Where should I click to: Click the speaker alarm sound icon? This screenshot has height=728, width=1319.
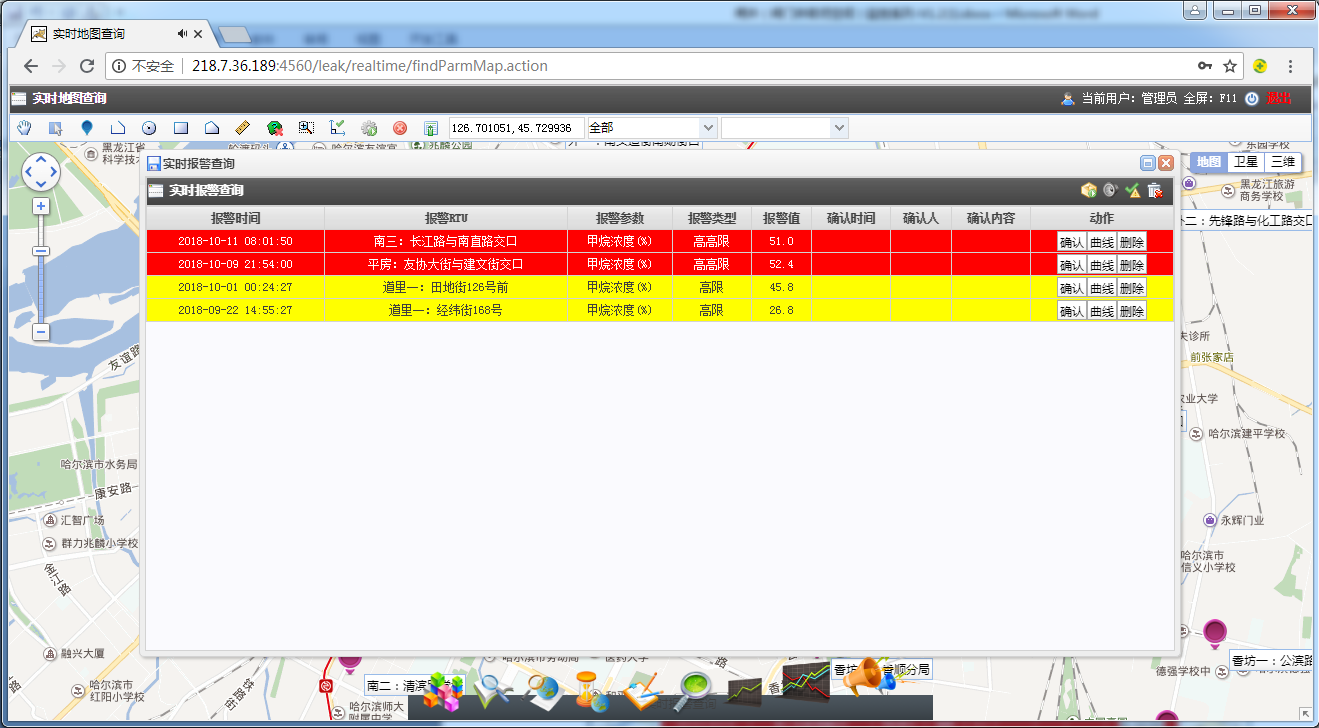coord(1110,191)
